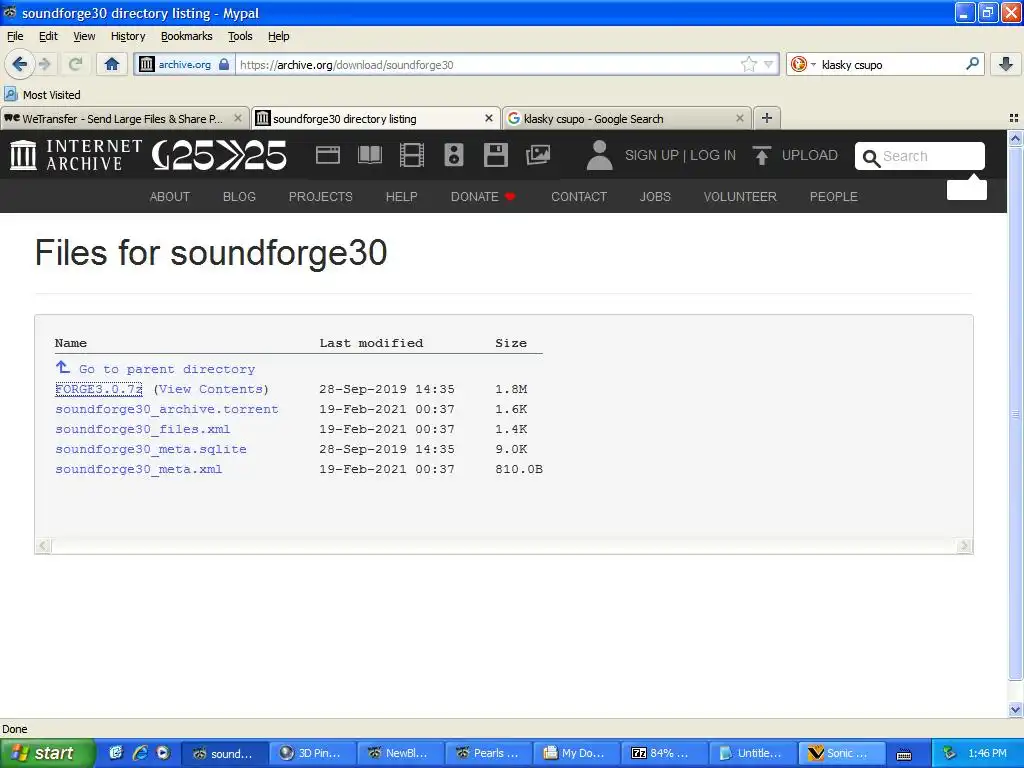Open the browser home page icon
Viewport: 1024px width, 768px height.
[112, 64]
